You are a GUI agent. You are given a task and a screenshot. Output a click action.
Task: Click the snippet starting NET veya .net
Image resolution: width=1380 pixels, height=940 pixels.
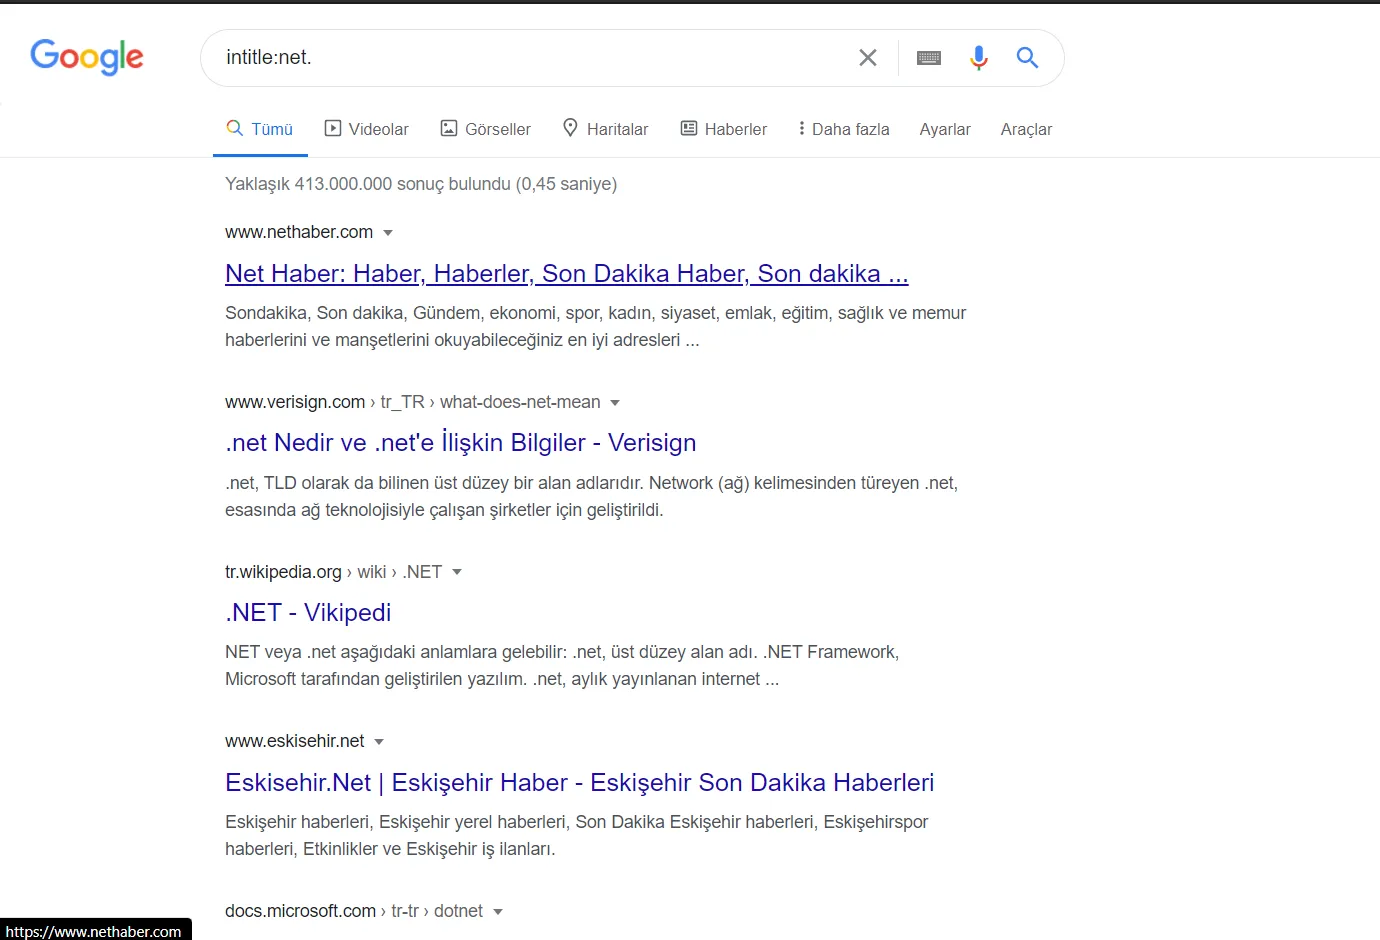coord(562,666)
